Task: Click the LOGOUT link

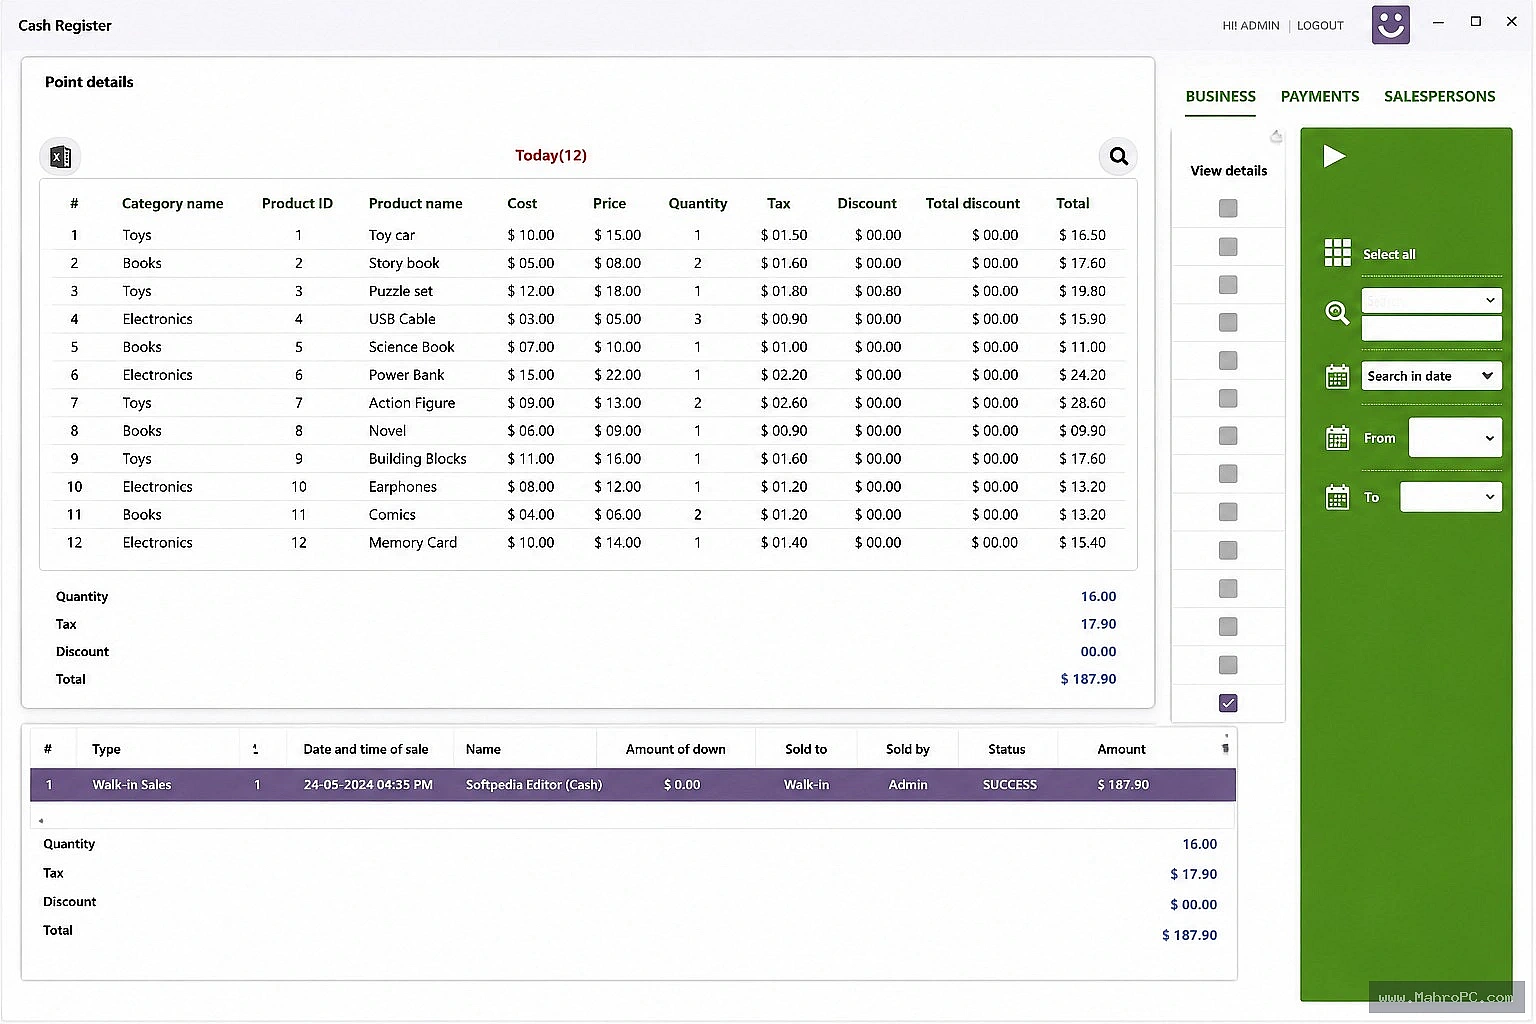Action: tap(1320, 26)
